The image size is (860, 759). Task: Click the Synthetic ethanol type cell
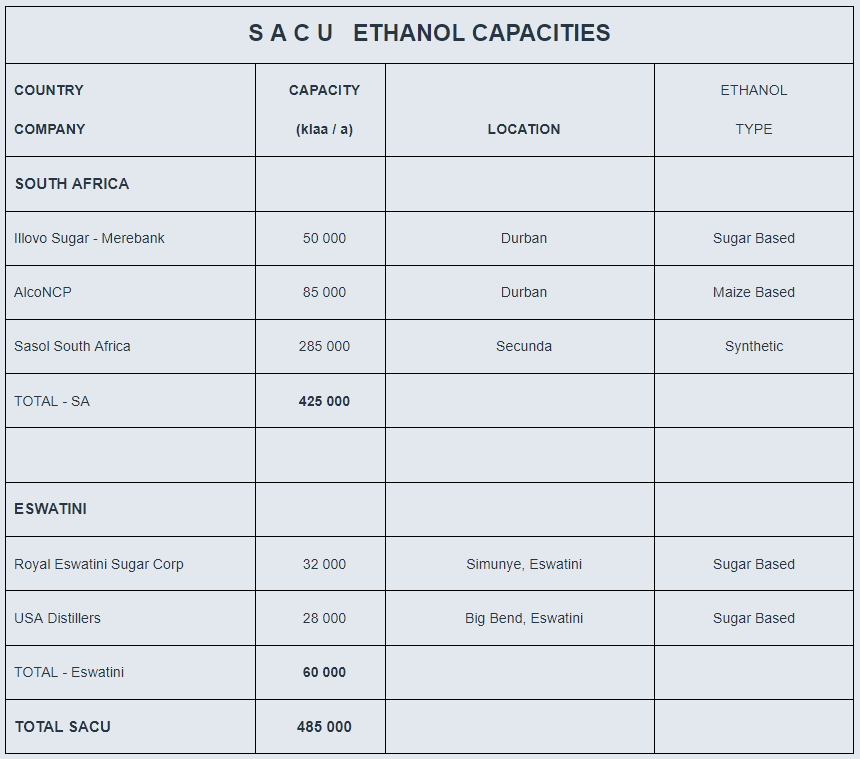(754, 347)
